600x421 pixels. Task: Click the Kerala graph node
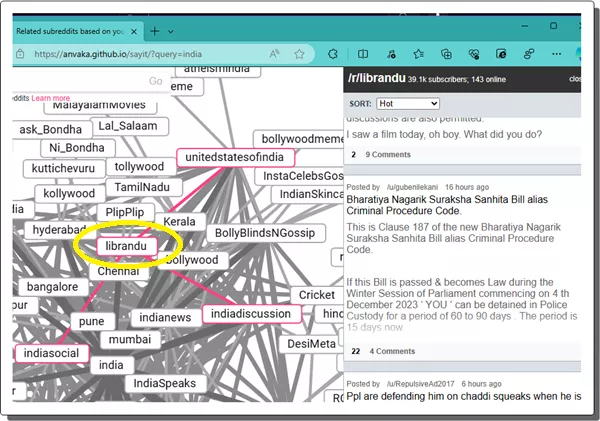(179, 222)
